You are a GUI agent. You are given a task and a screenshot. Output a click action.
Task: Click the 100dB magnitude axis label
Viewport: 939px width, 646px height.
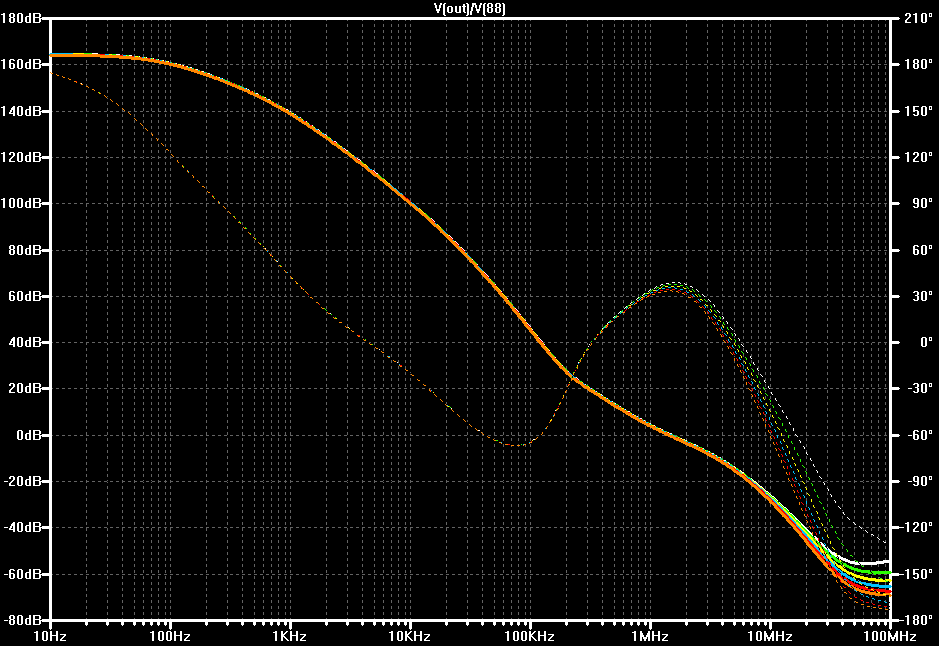20,203
